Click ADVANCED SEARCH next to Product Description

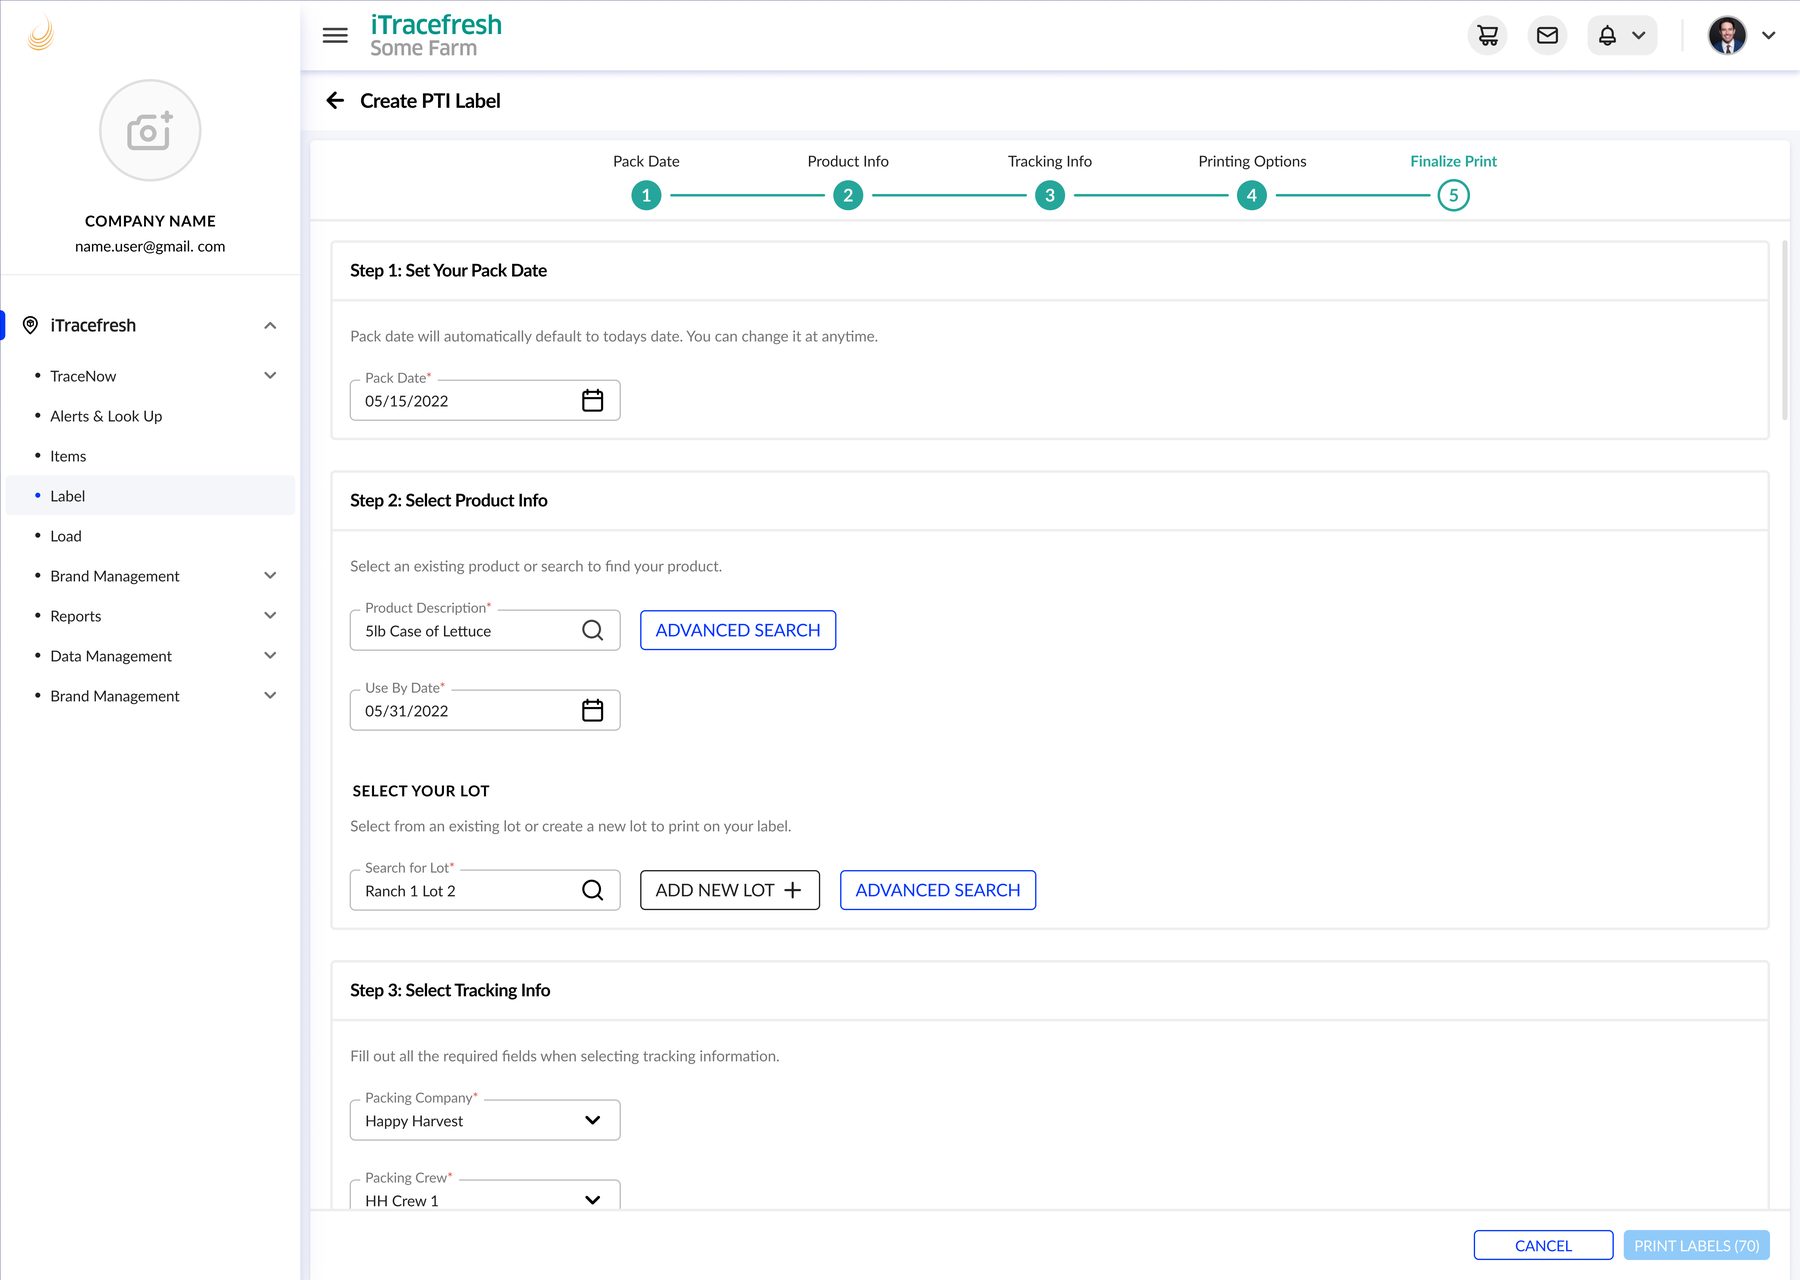click(x=738, y=631)
